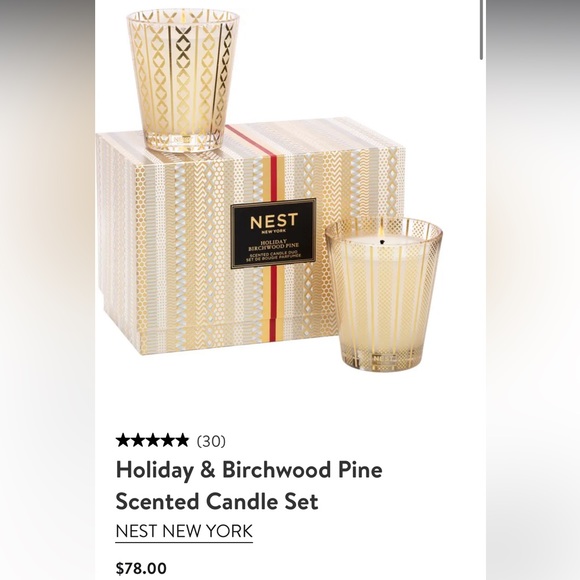Open the NEST NEW YORK brand link
The image size is (580, 580).
click(x=184, y=531)
